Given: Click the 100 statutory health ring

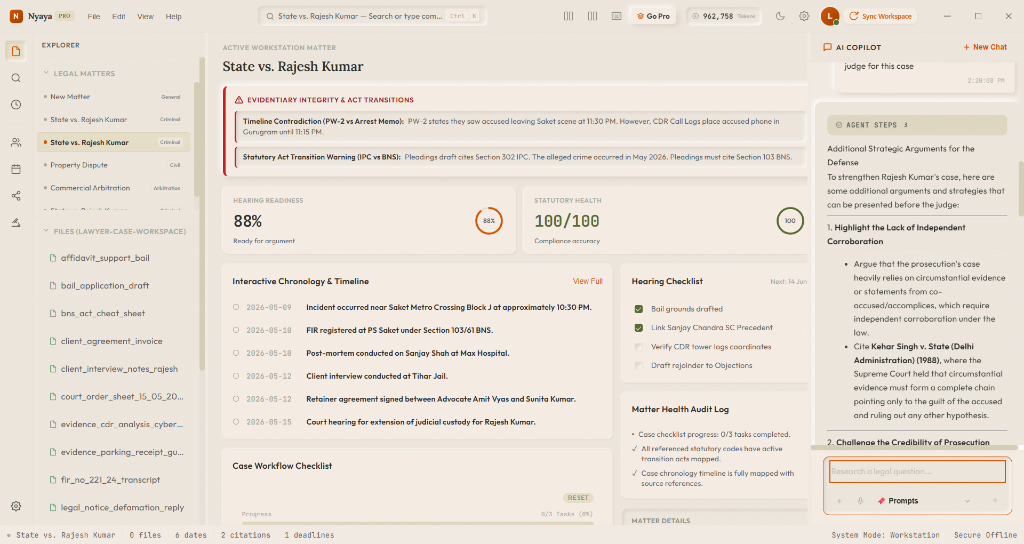Looking at the screenshot, I should pyautogui.click(x=790, y=221).
